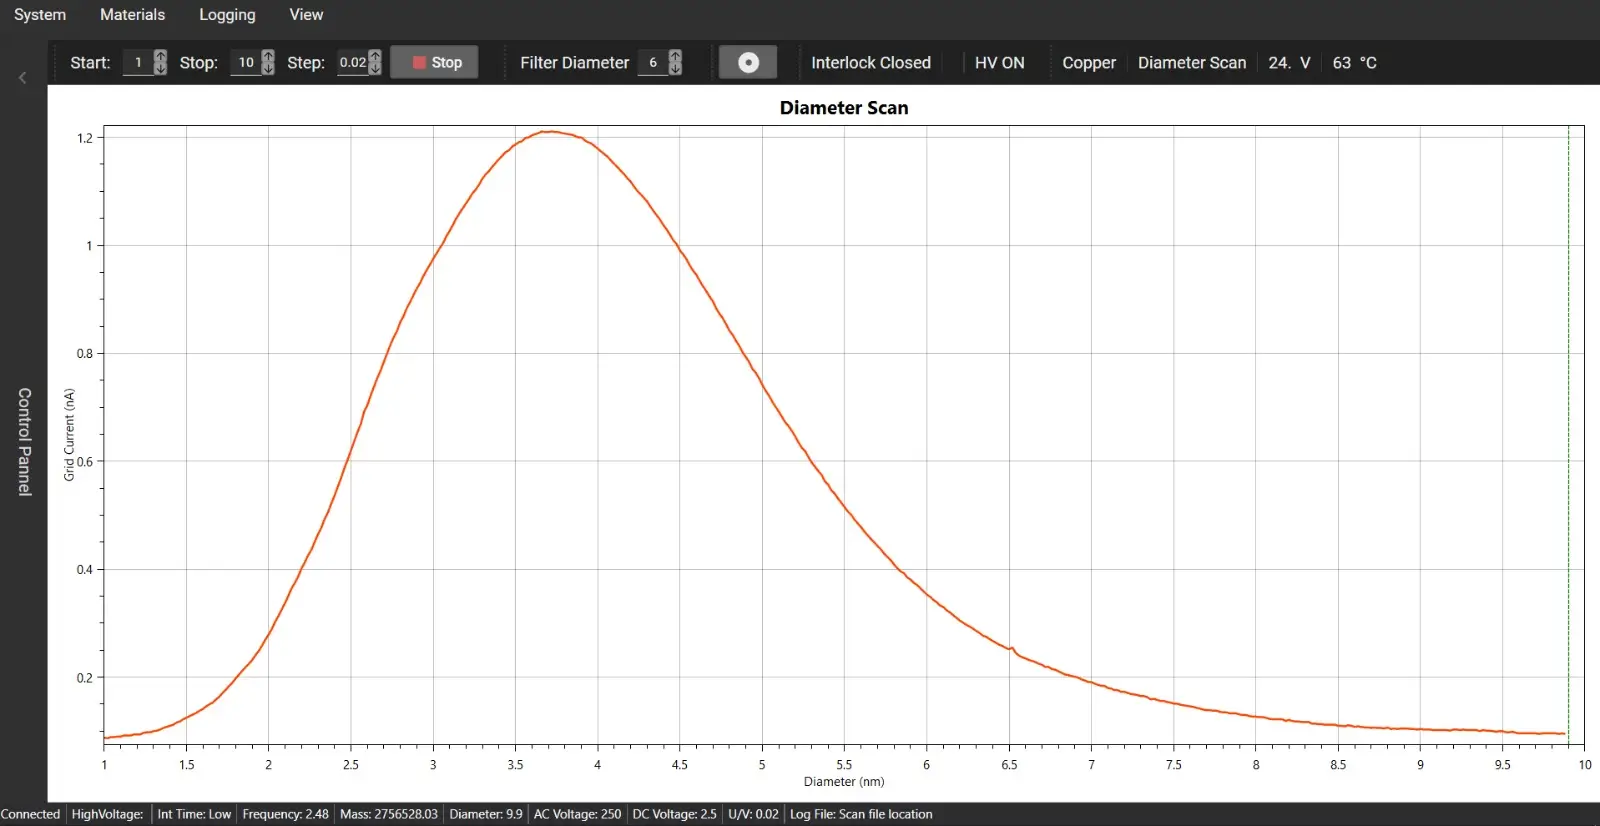Open the System menu
The height and width of the screenshot is (826, 1600).
coord(40,15)
